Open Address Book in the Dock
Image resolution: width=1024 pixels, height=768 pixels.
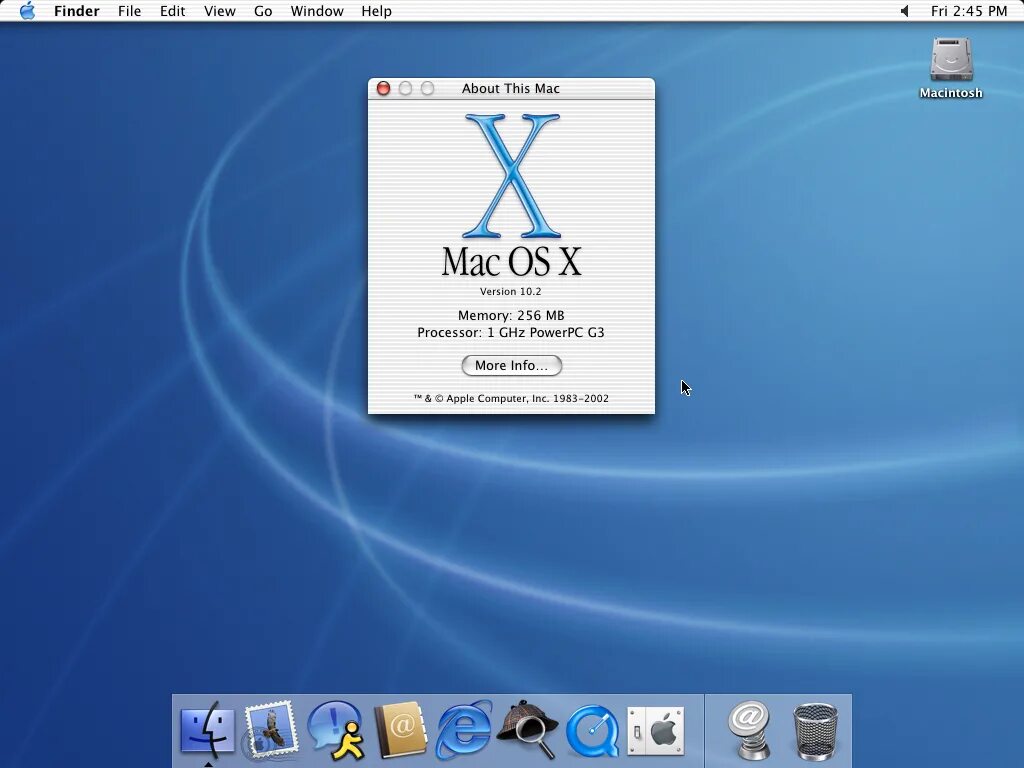[400, 730]
